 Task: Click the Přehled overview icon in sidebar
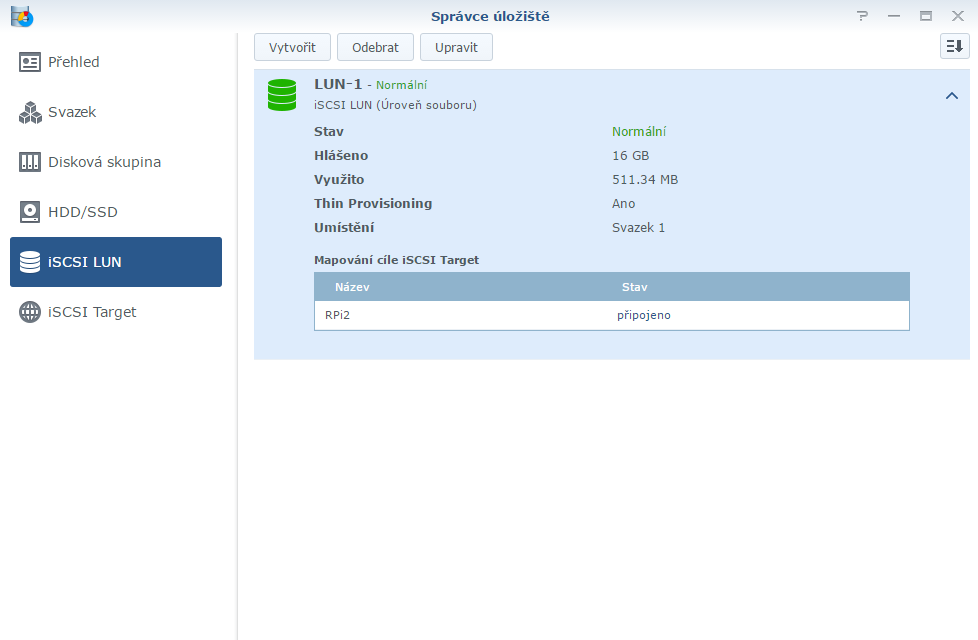click(30, 62)
